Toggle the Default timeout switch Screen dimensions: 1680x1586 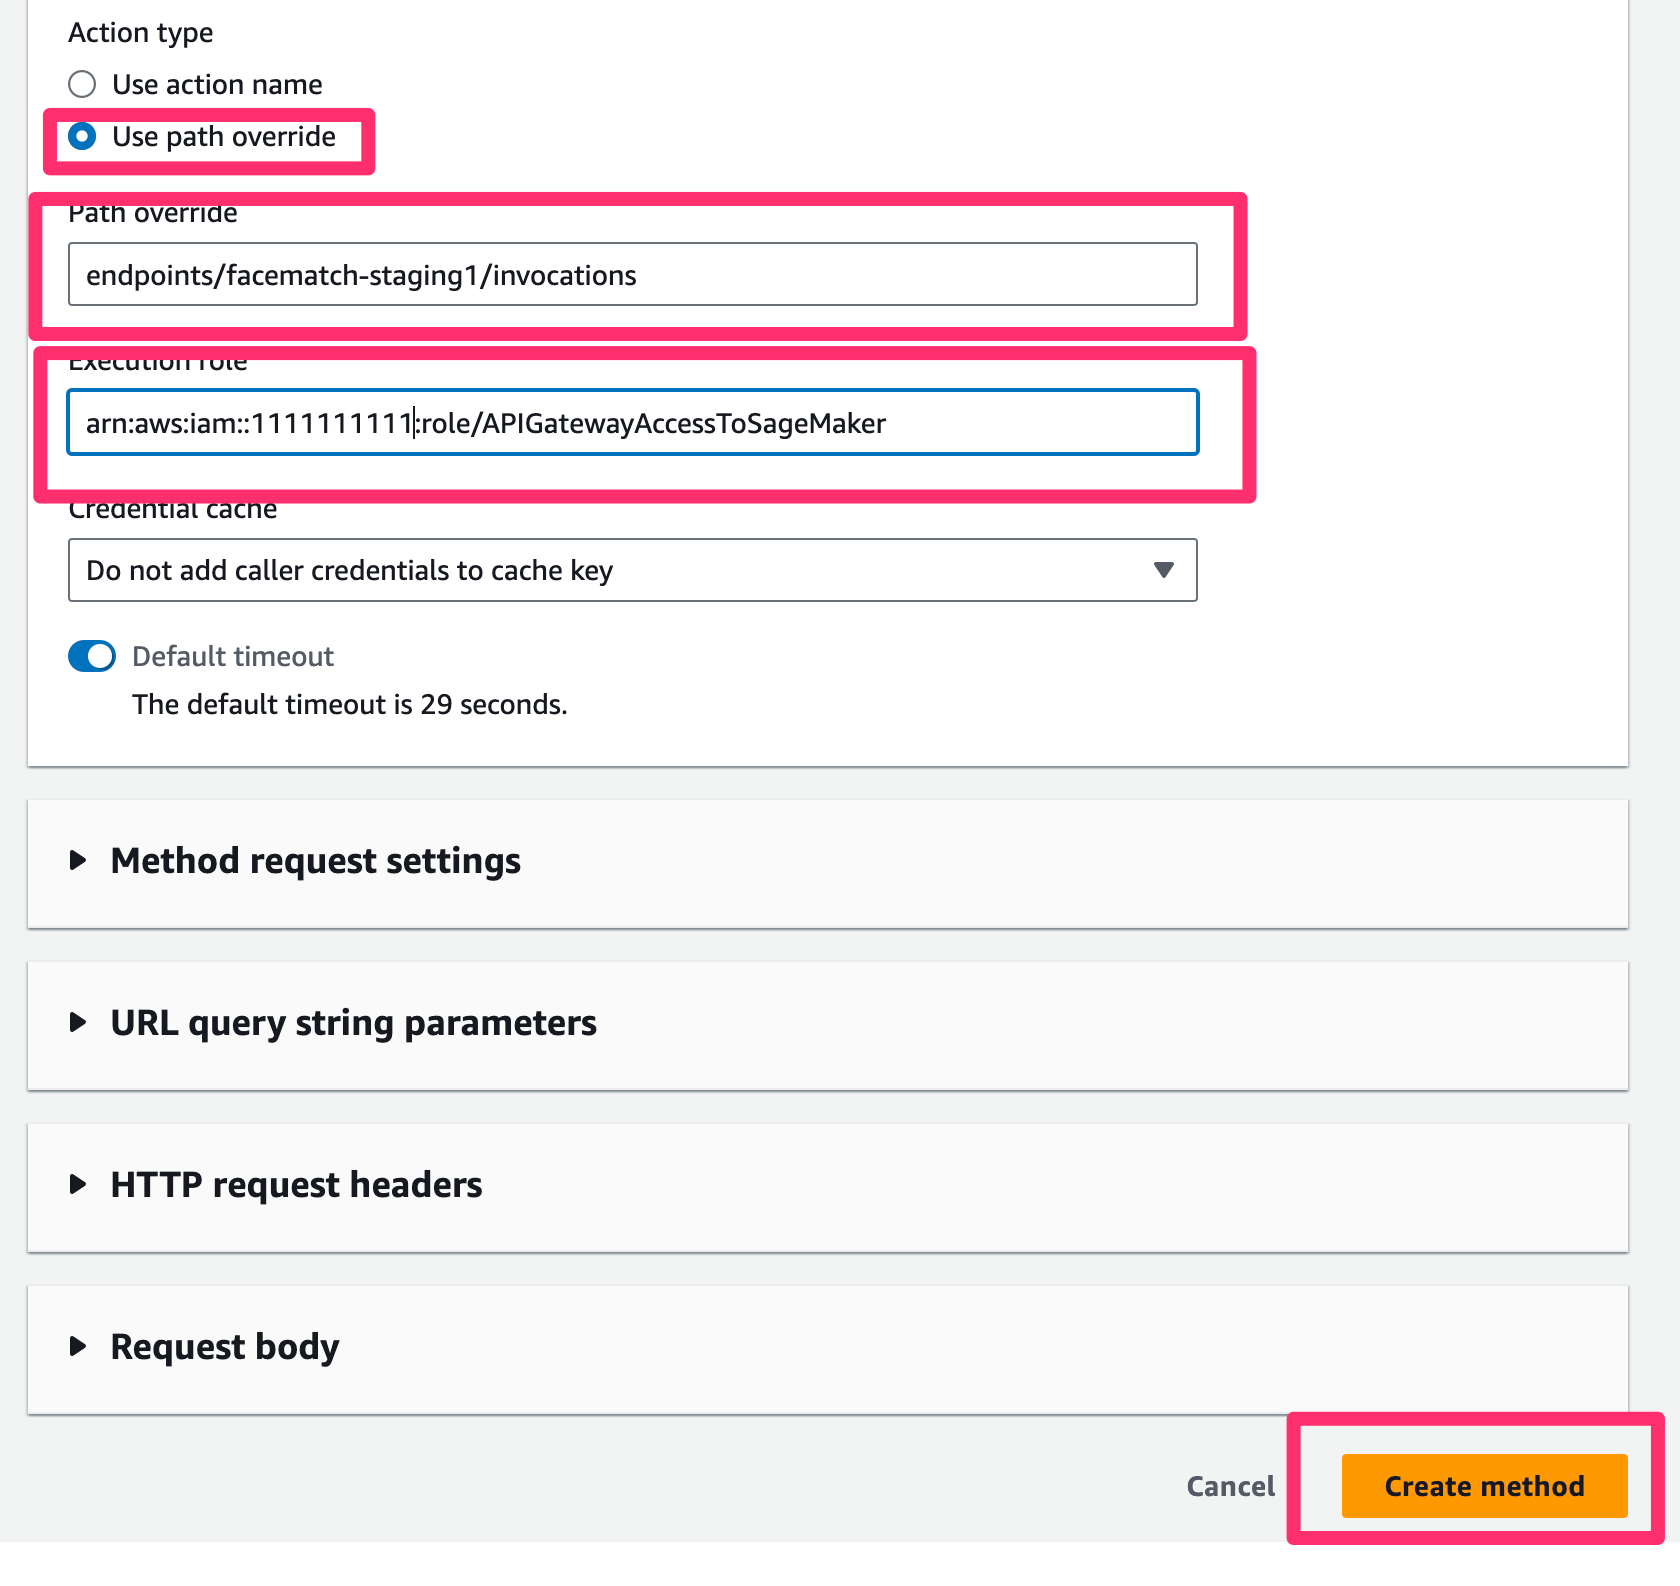(92, 656)
